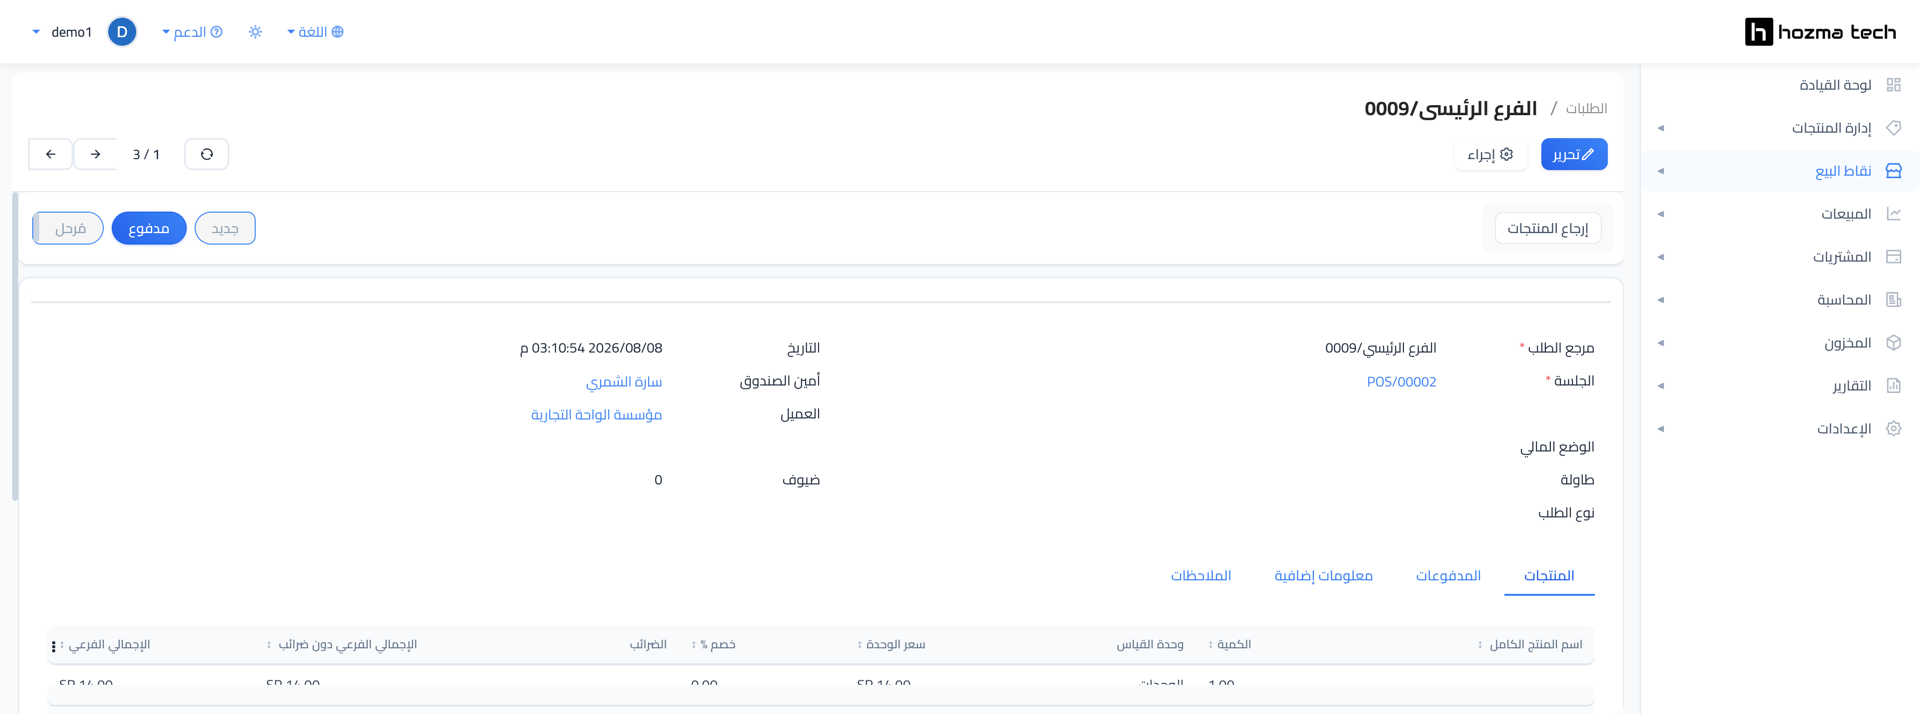Open the اللغة language dropdown

click(x=315, y=32)
